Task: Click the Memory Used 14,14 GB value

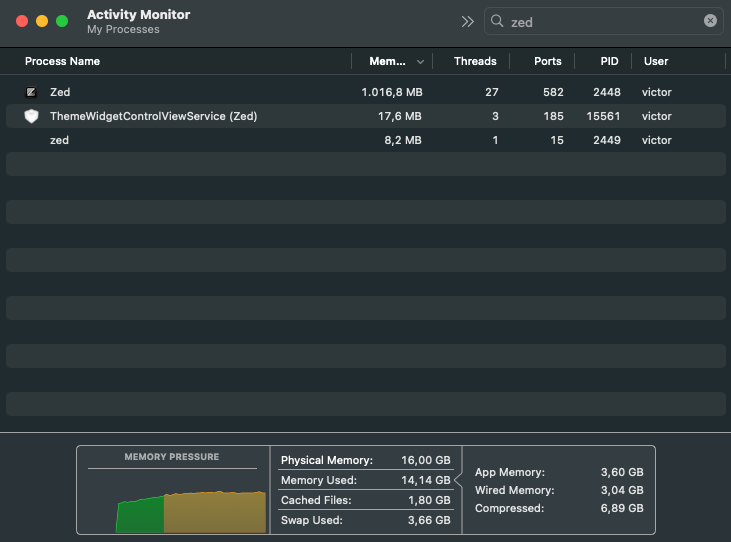Action: pos(426,480)
